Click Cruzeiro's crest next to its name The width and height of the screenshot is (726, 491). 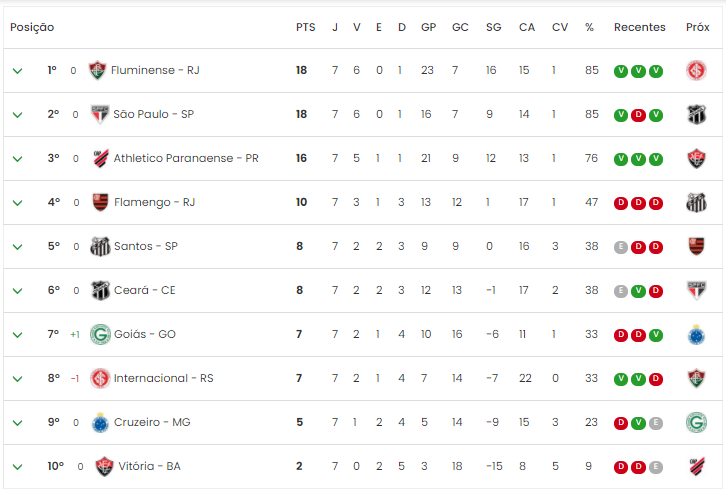[100, 422]
